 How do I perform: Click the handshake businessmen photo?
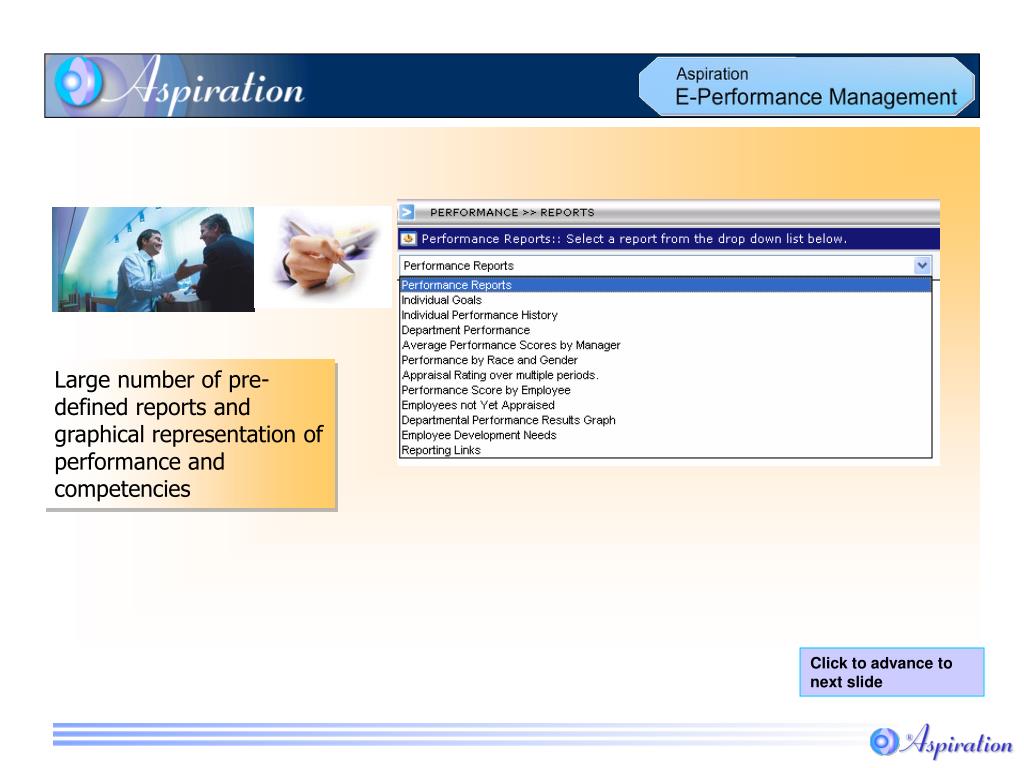click(x=153, y=259)
